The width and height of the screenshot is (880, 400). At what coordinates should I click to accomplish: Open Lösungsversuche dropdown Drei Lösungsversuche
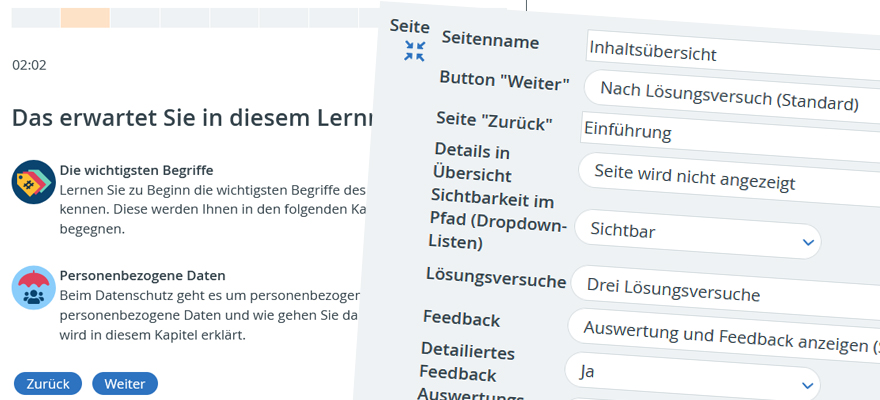pyautogui.click(x=725, y=291)
